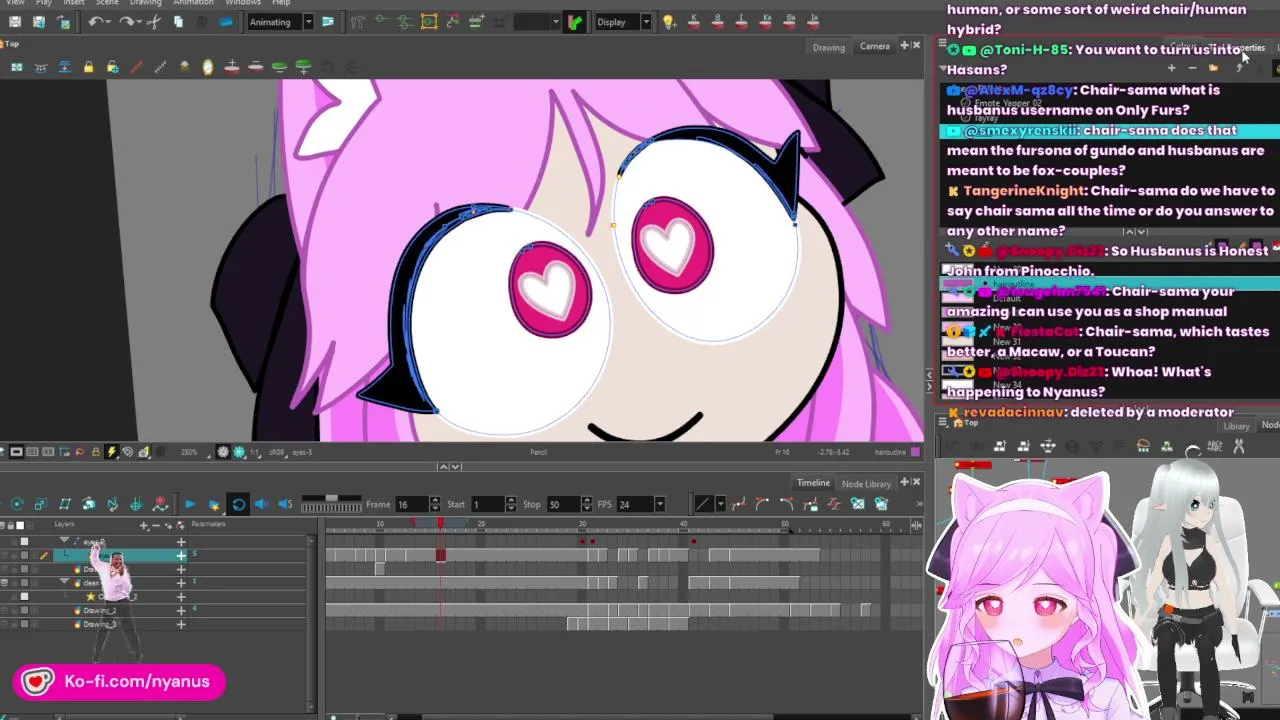The height and width of the screenshot is (720, 1280).
Task: Click the peg icon labeled K
Action: (693, 22)
